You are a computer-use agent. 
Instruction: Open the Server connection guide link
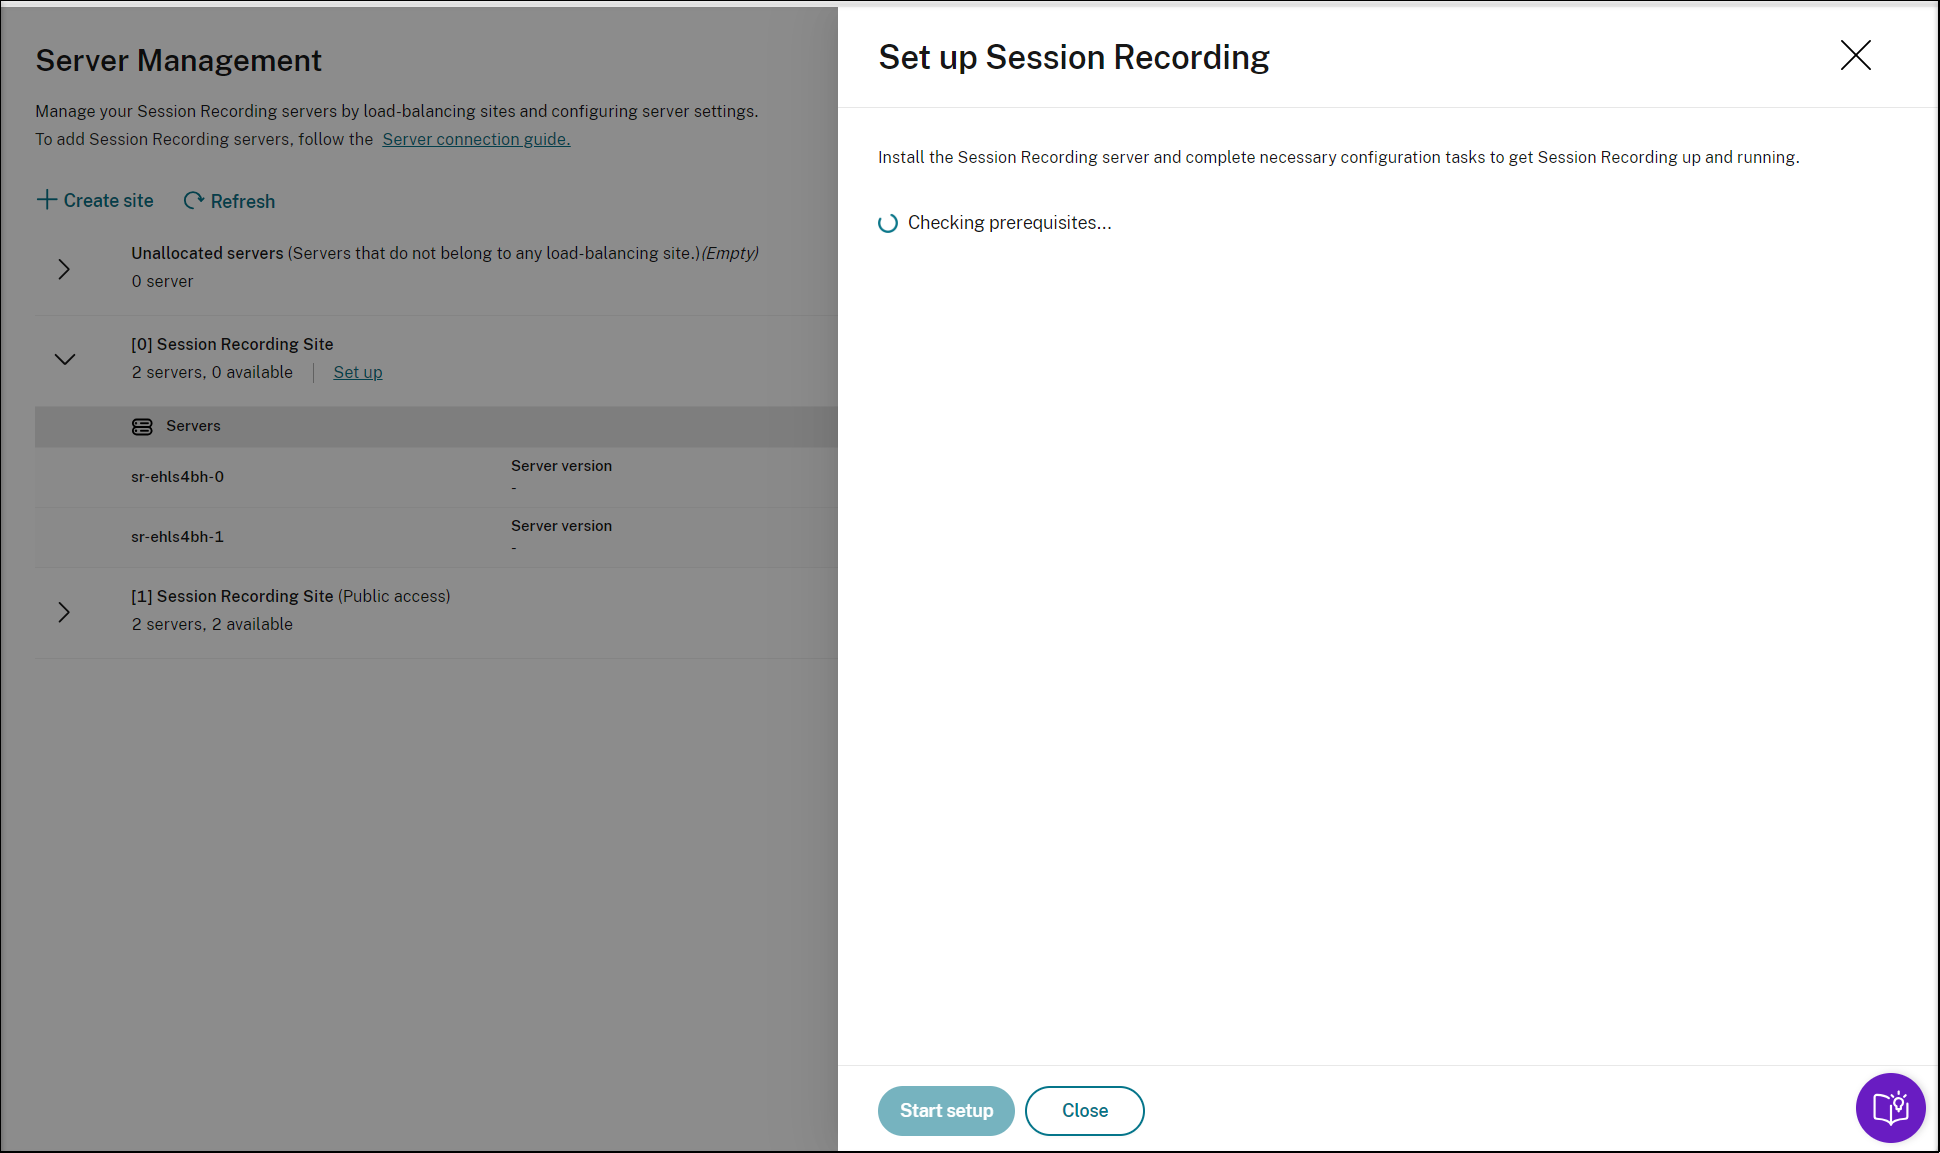[x=476, y=139]
